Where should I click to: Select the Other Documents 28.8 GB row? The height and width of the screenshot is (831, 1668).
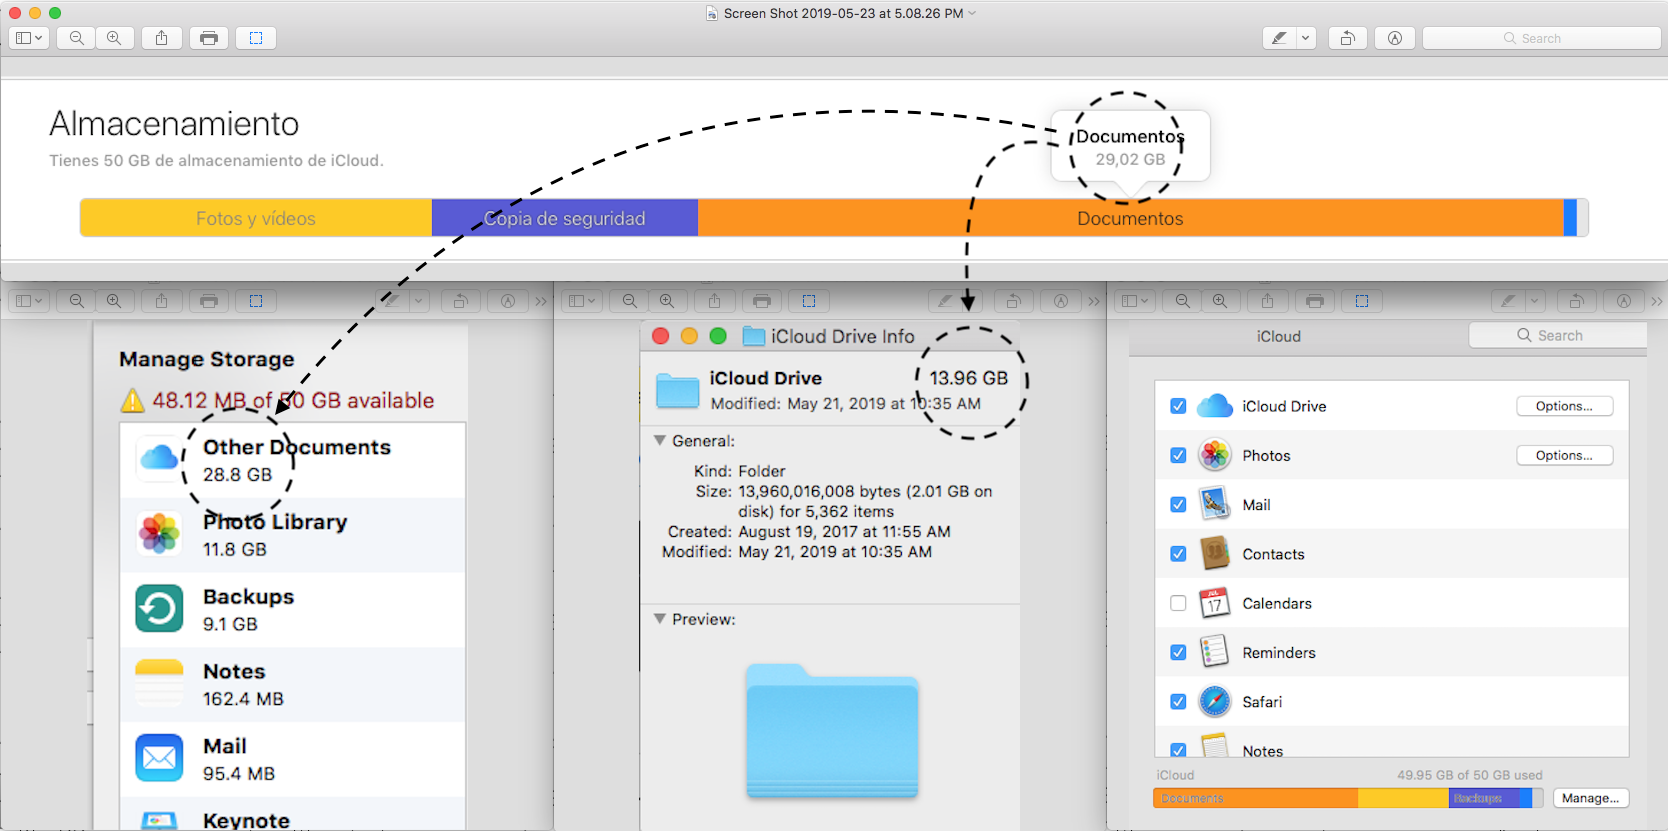coord(293,460)
